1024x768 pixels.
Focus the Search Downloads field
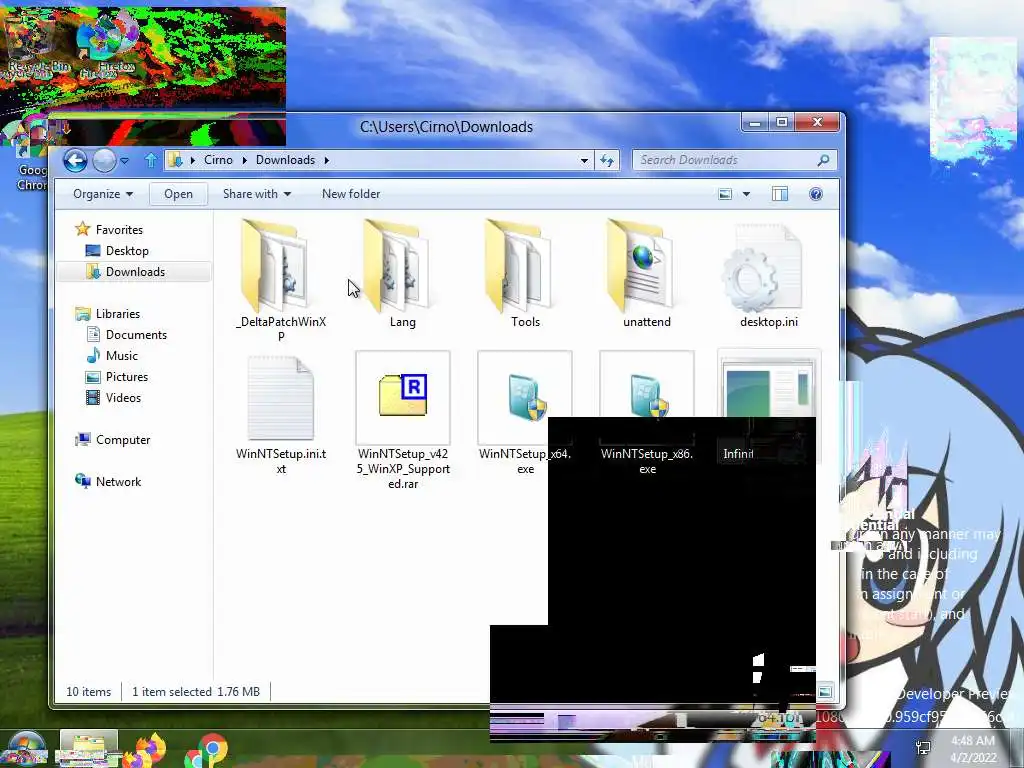point(735,160)
